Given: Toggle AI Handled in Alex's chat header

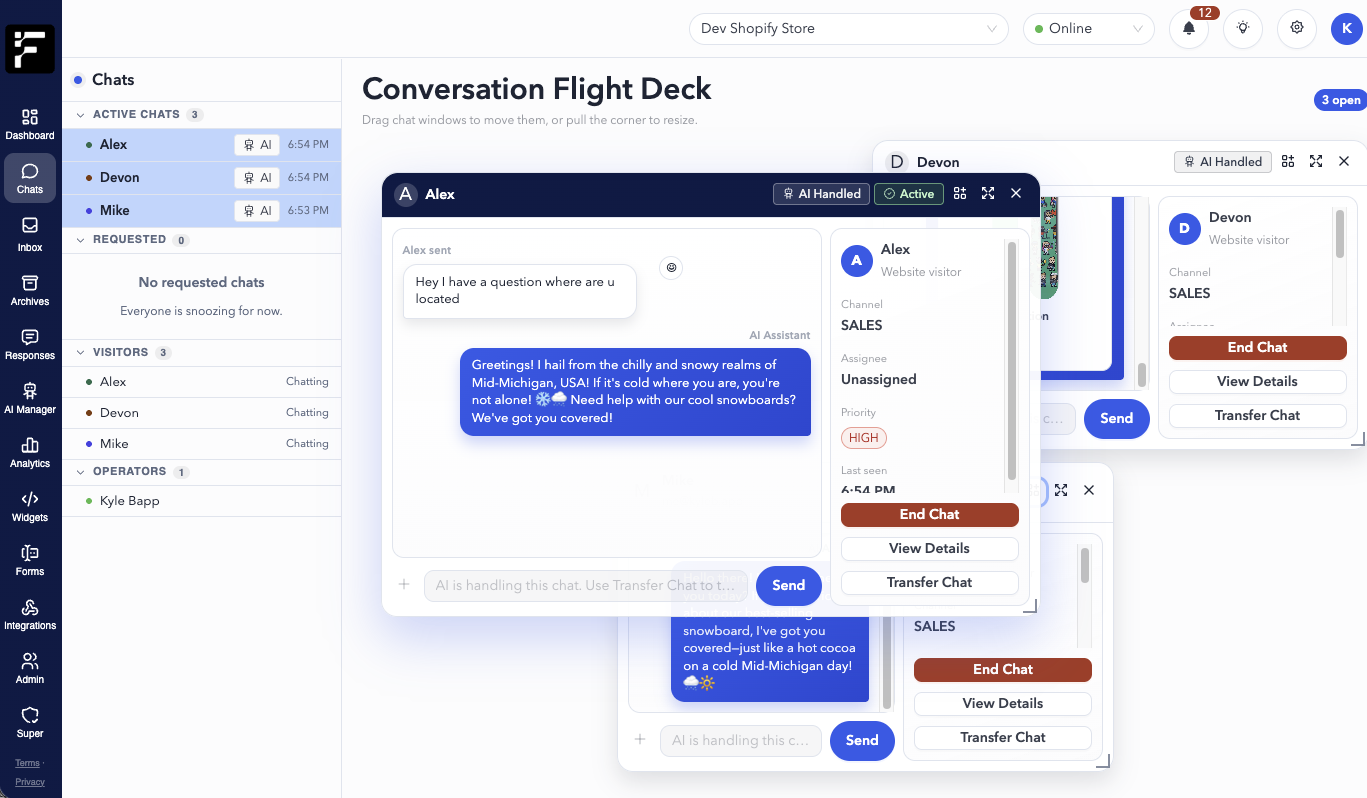Looking at the screenshot, I should [x=821, y=193].
